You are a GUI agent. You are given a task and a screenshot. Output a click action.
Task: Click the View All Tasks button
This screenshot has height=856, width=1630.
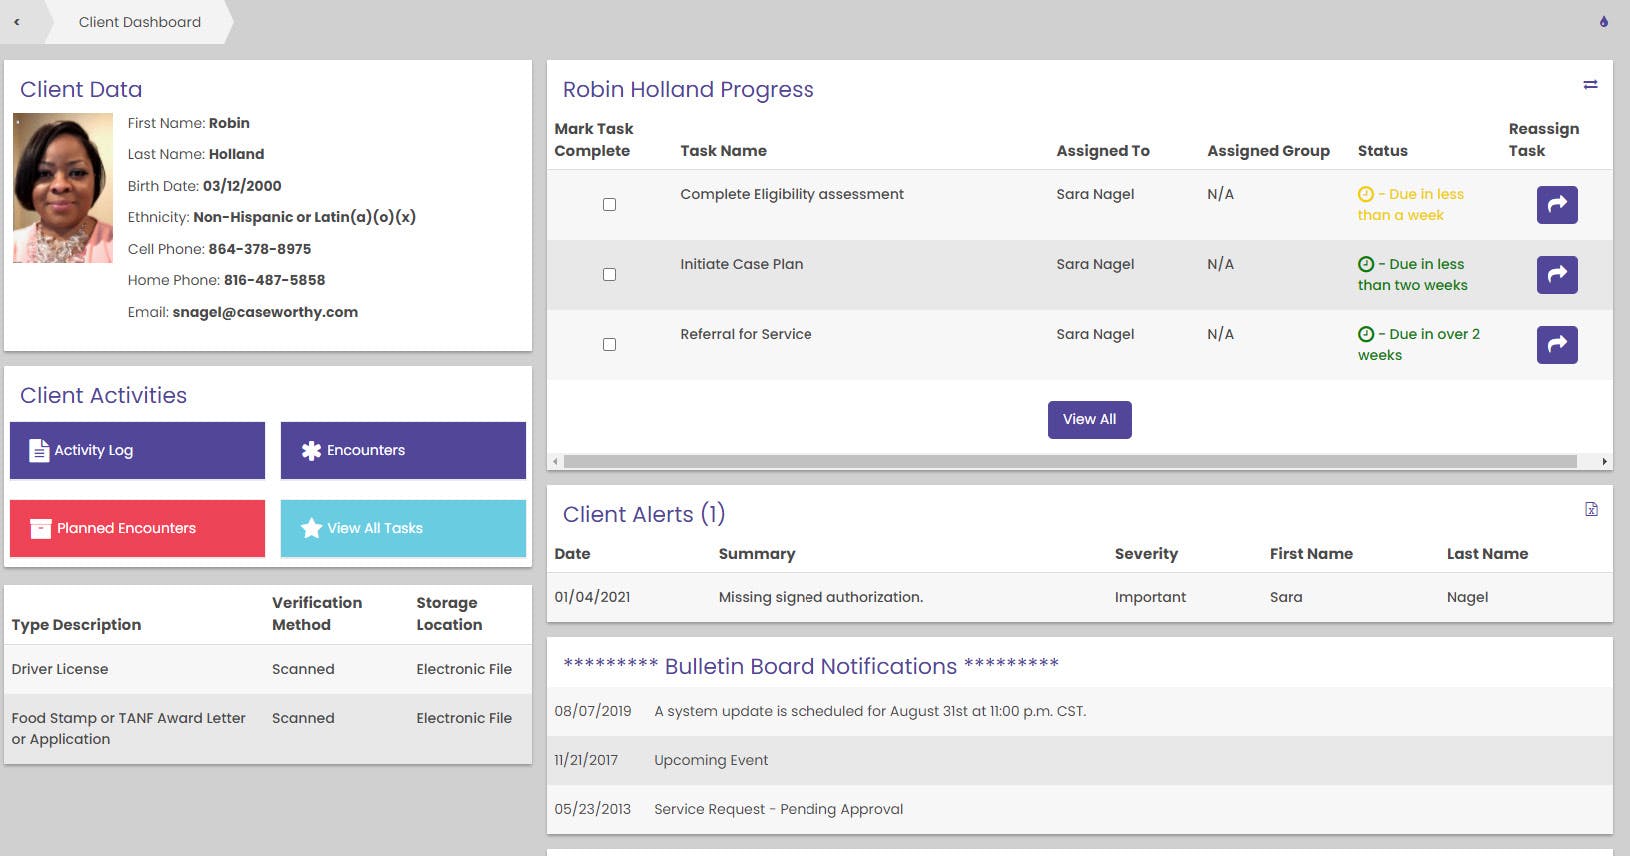tap(403, 528)
